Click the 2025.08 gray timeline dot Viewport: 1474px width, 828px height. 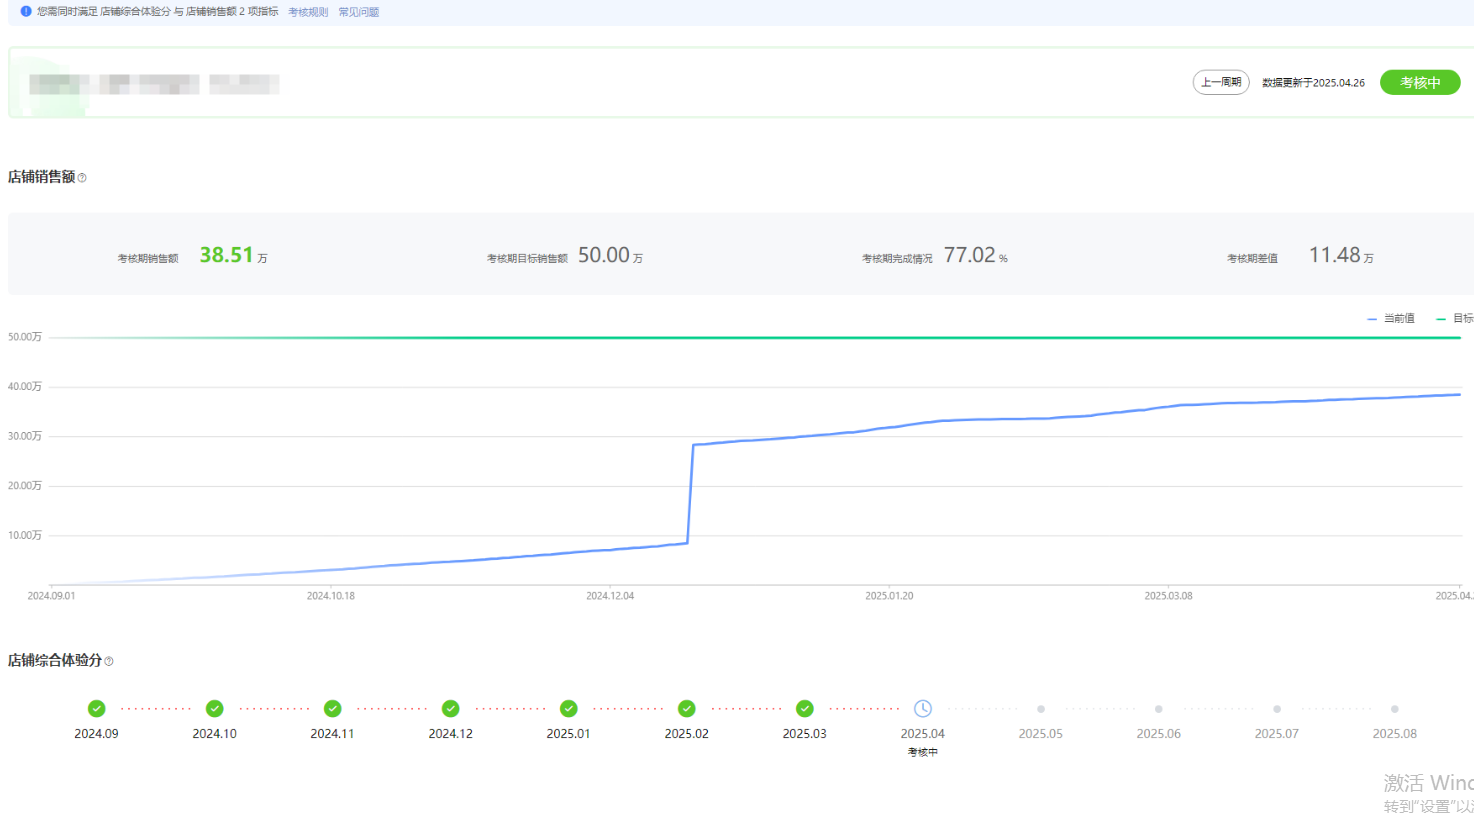1395,709
